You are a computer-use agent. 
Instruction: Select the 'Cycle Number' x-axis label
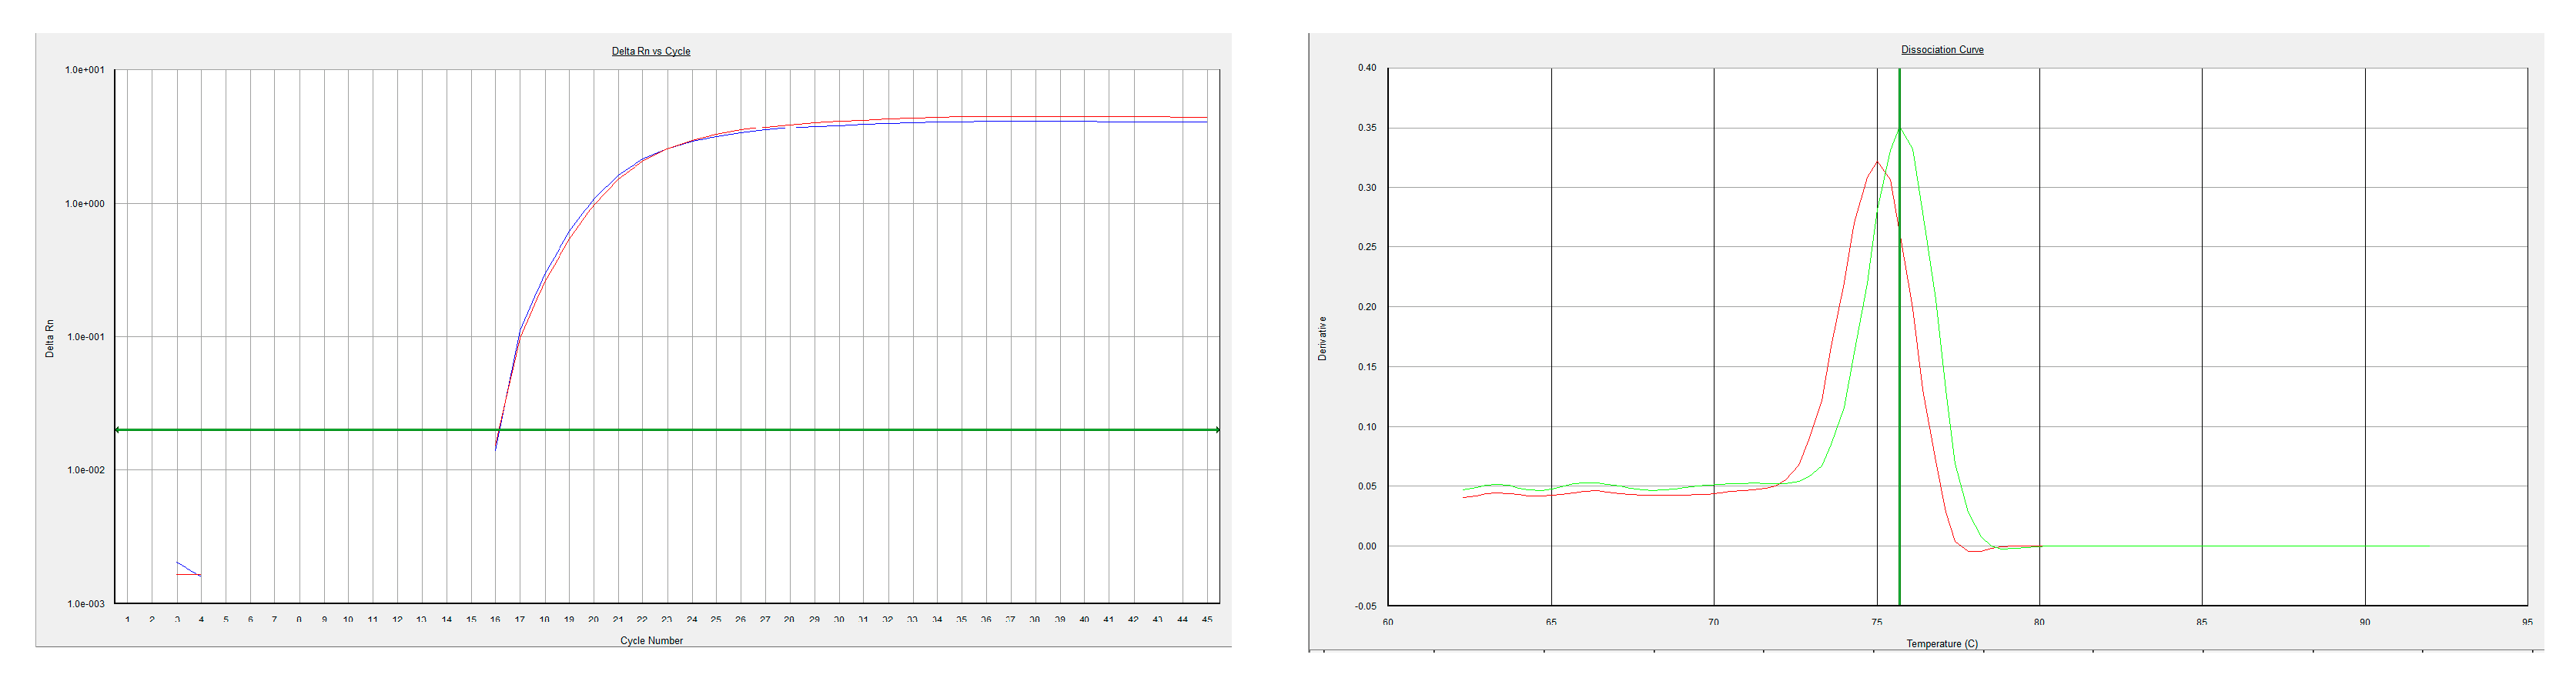(651, 641)
